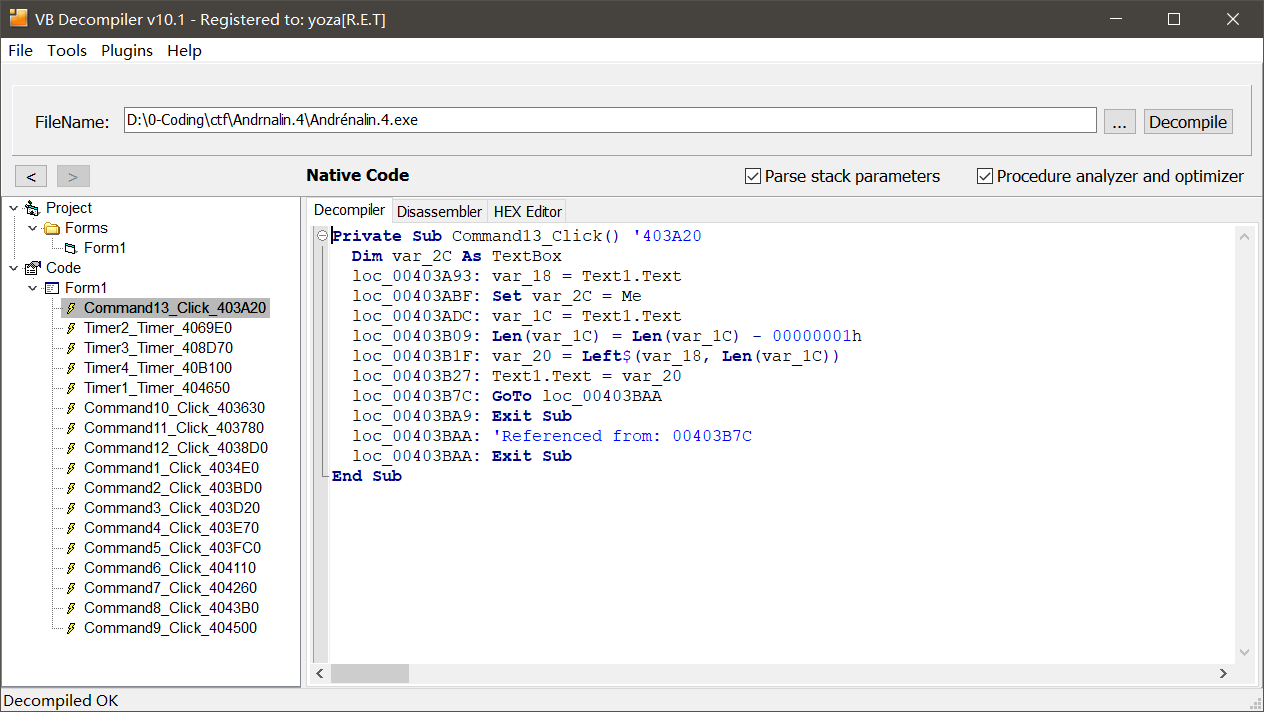Click the code pane right scroll arrow
The height and width of the screenshot is (712, 1264).
pos(1223,674)
